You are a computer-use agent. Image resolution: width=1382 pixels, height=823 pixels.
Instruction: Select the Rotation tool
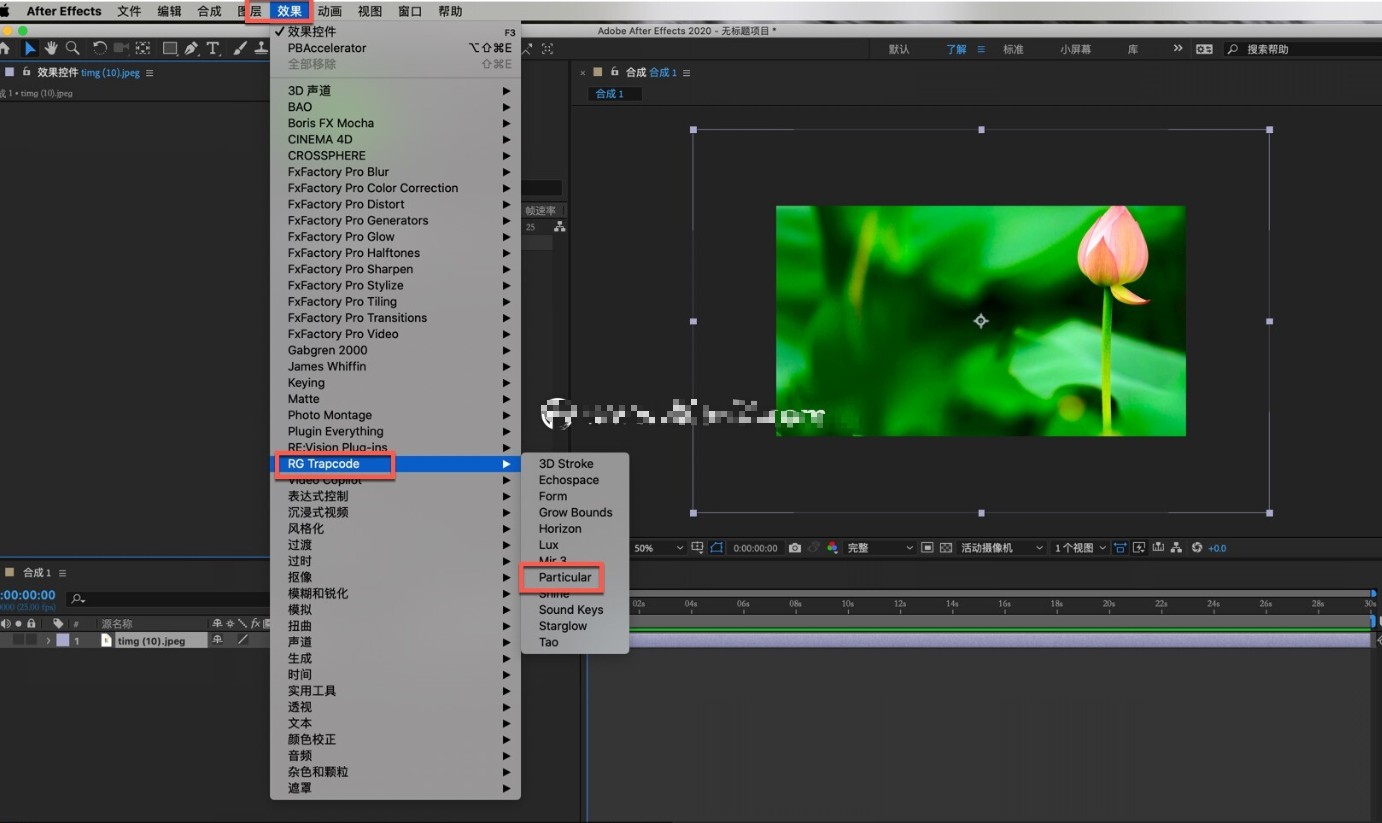(x=99, y=48)
